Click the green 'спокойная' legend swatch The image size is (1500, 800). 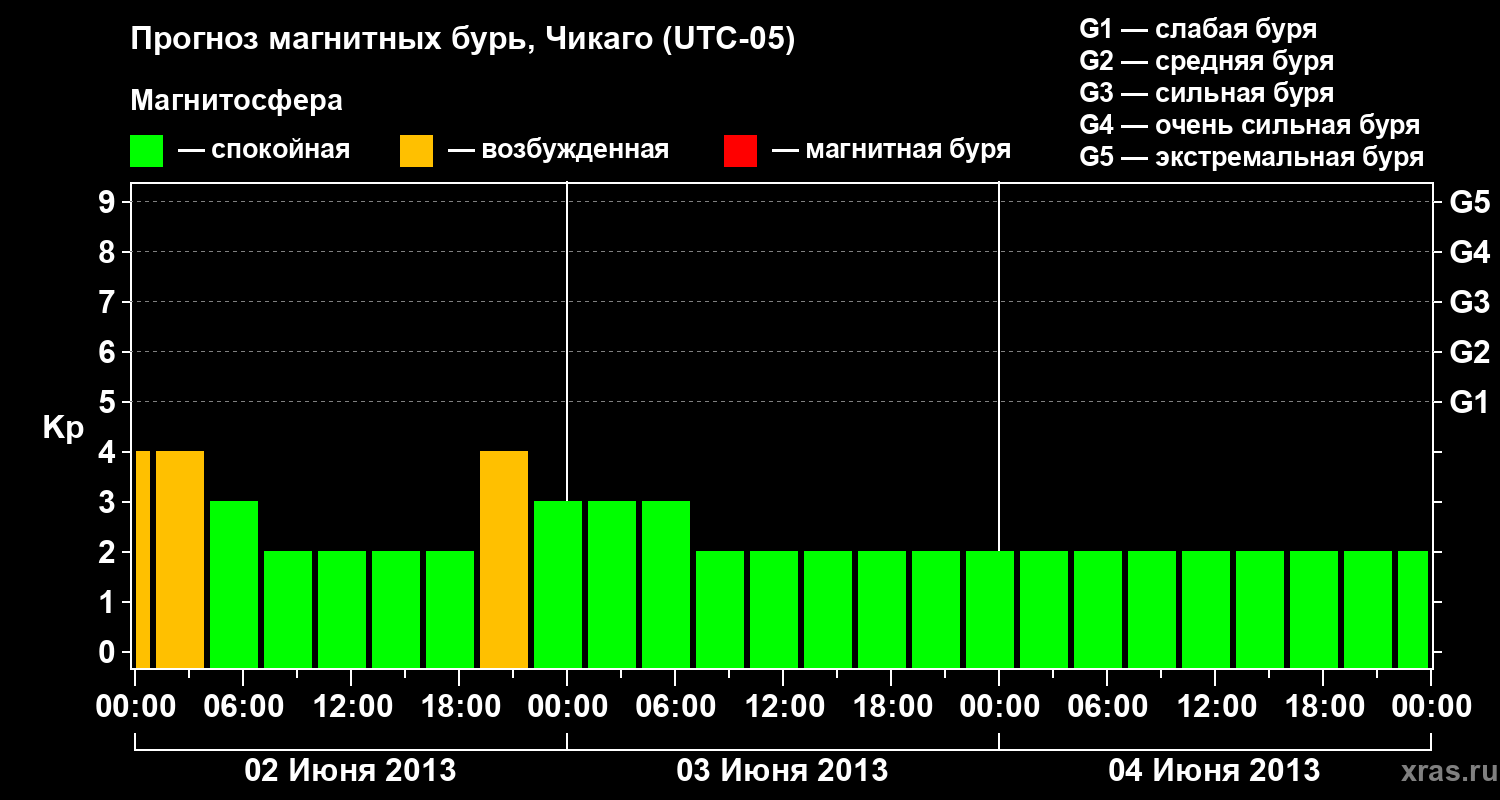click(147, 150)
